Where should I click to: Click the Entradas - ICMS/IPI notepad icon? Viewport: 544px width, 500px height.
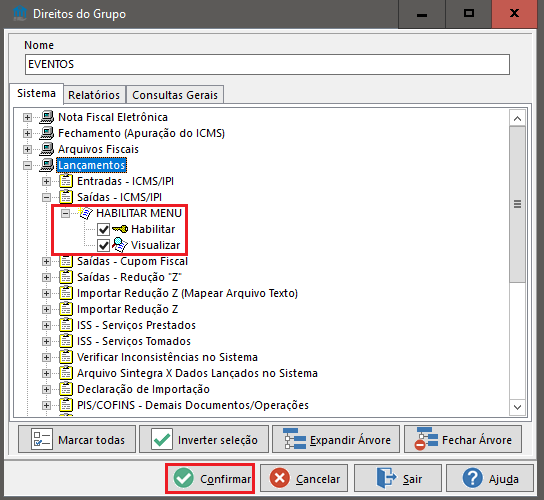click(x=66, y=181)
